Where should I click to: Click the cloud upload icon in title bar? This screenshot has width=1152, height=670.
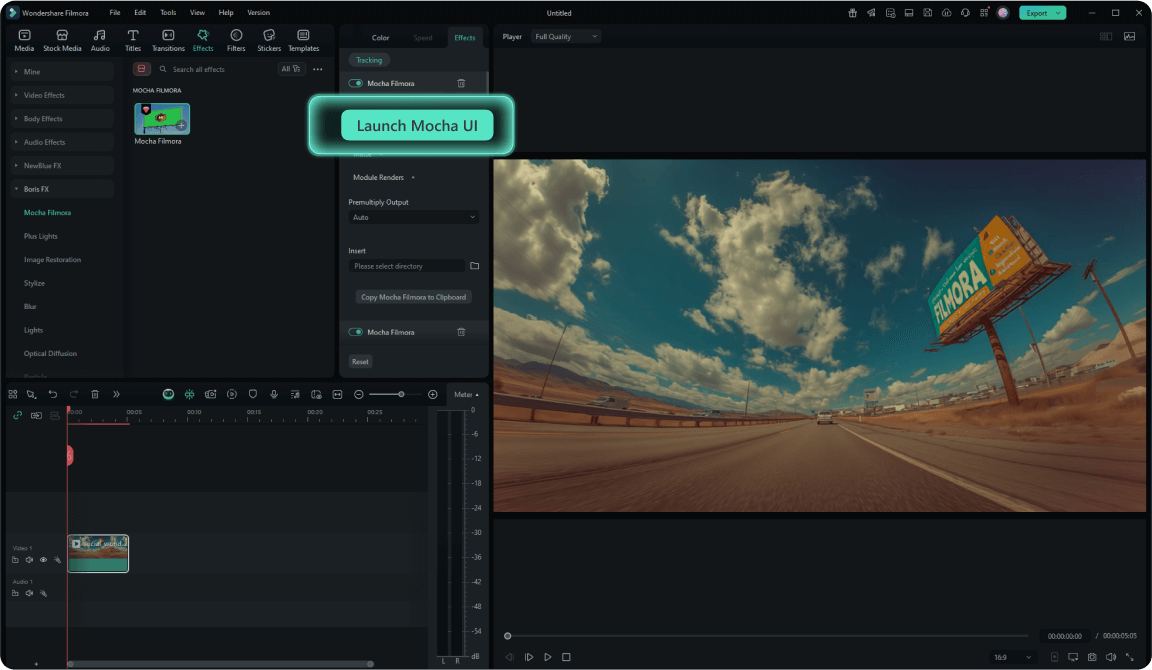pos(946,12)
